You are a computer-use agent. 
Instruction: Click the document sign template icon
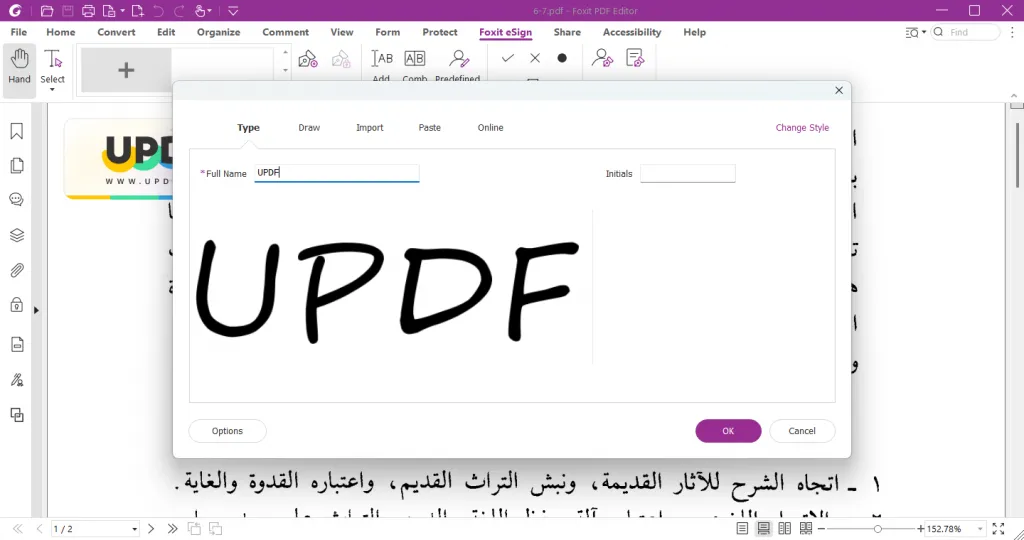[x=635, y=58]
